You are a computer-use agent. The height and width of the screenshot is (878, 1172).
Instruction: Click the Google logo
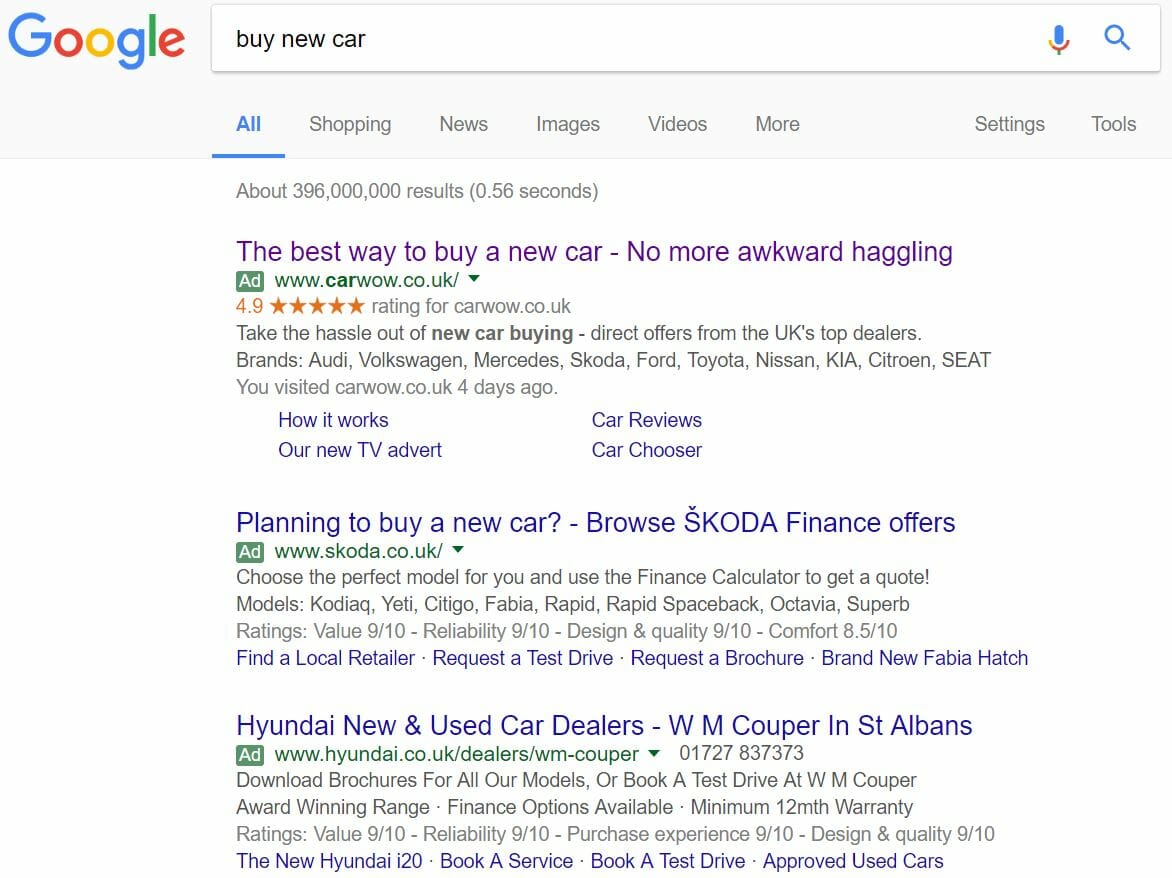tap(96, 40)
